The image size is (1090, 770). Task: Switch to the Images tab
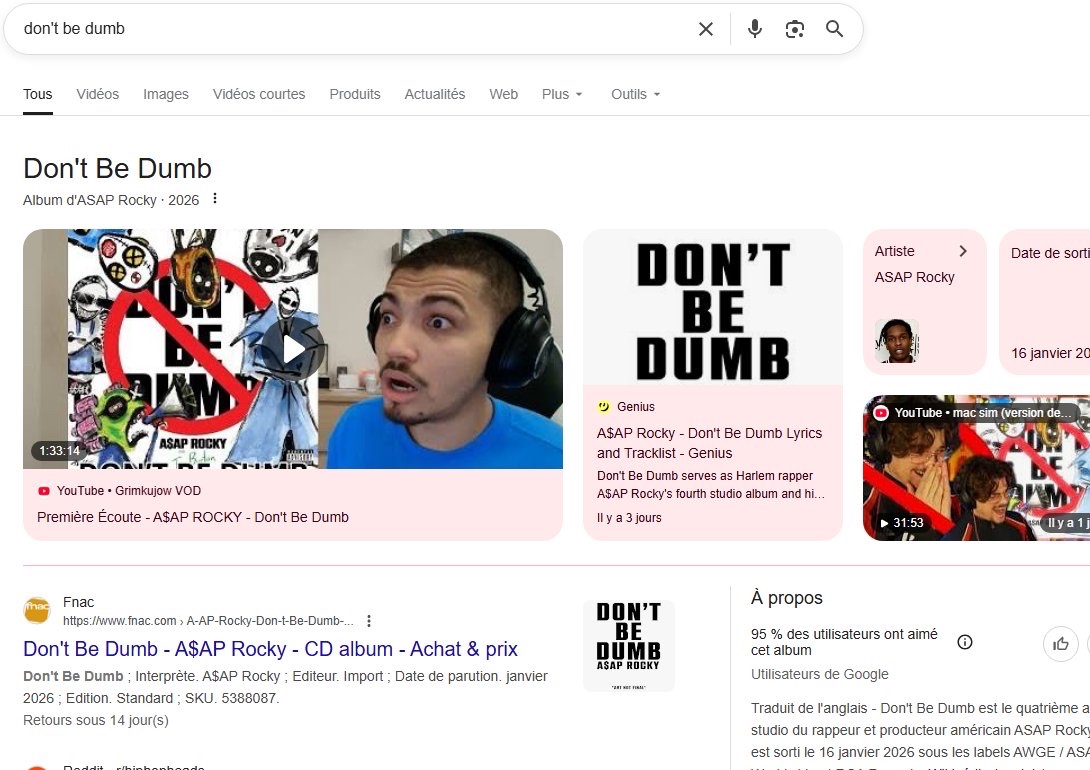point(165,95)
